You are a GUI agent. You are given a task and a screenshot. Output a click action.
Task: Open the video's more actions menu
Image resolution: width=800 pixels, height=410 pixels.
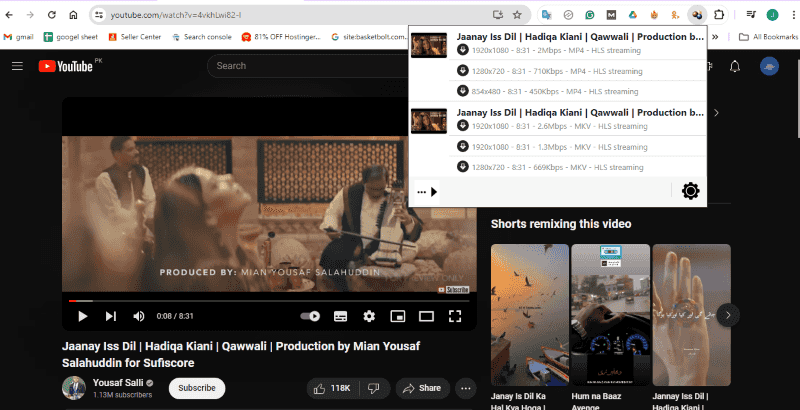pyautogui.click(x=465, y=388)
